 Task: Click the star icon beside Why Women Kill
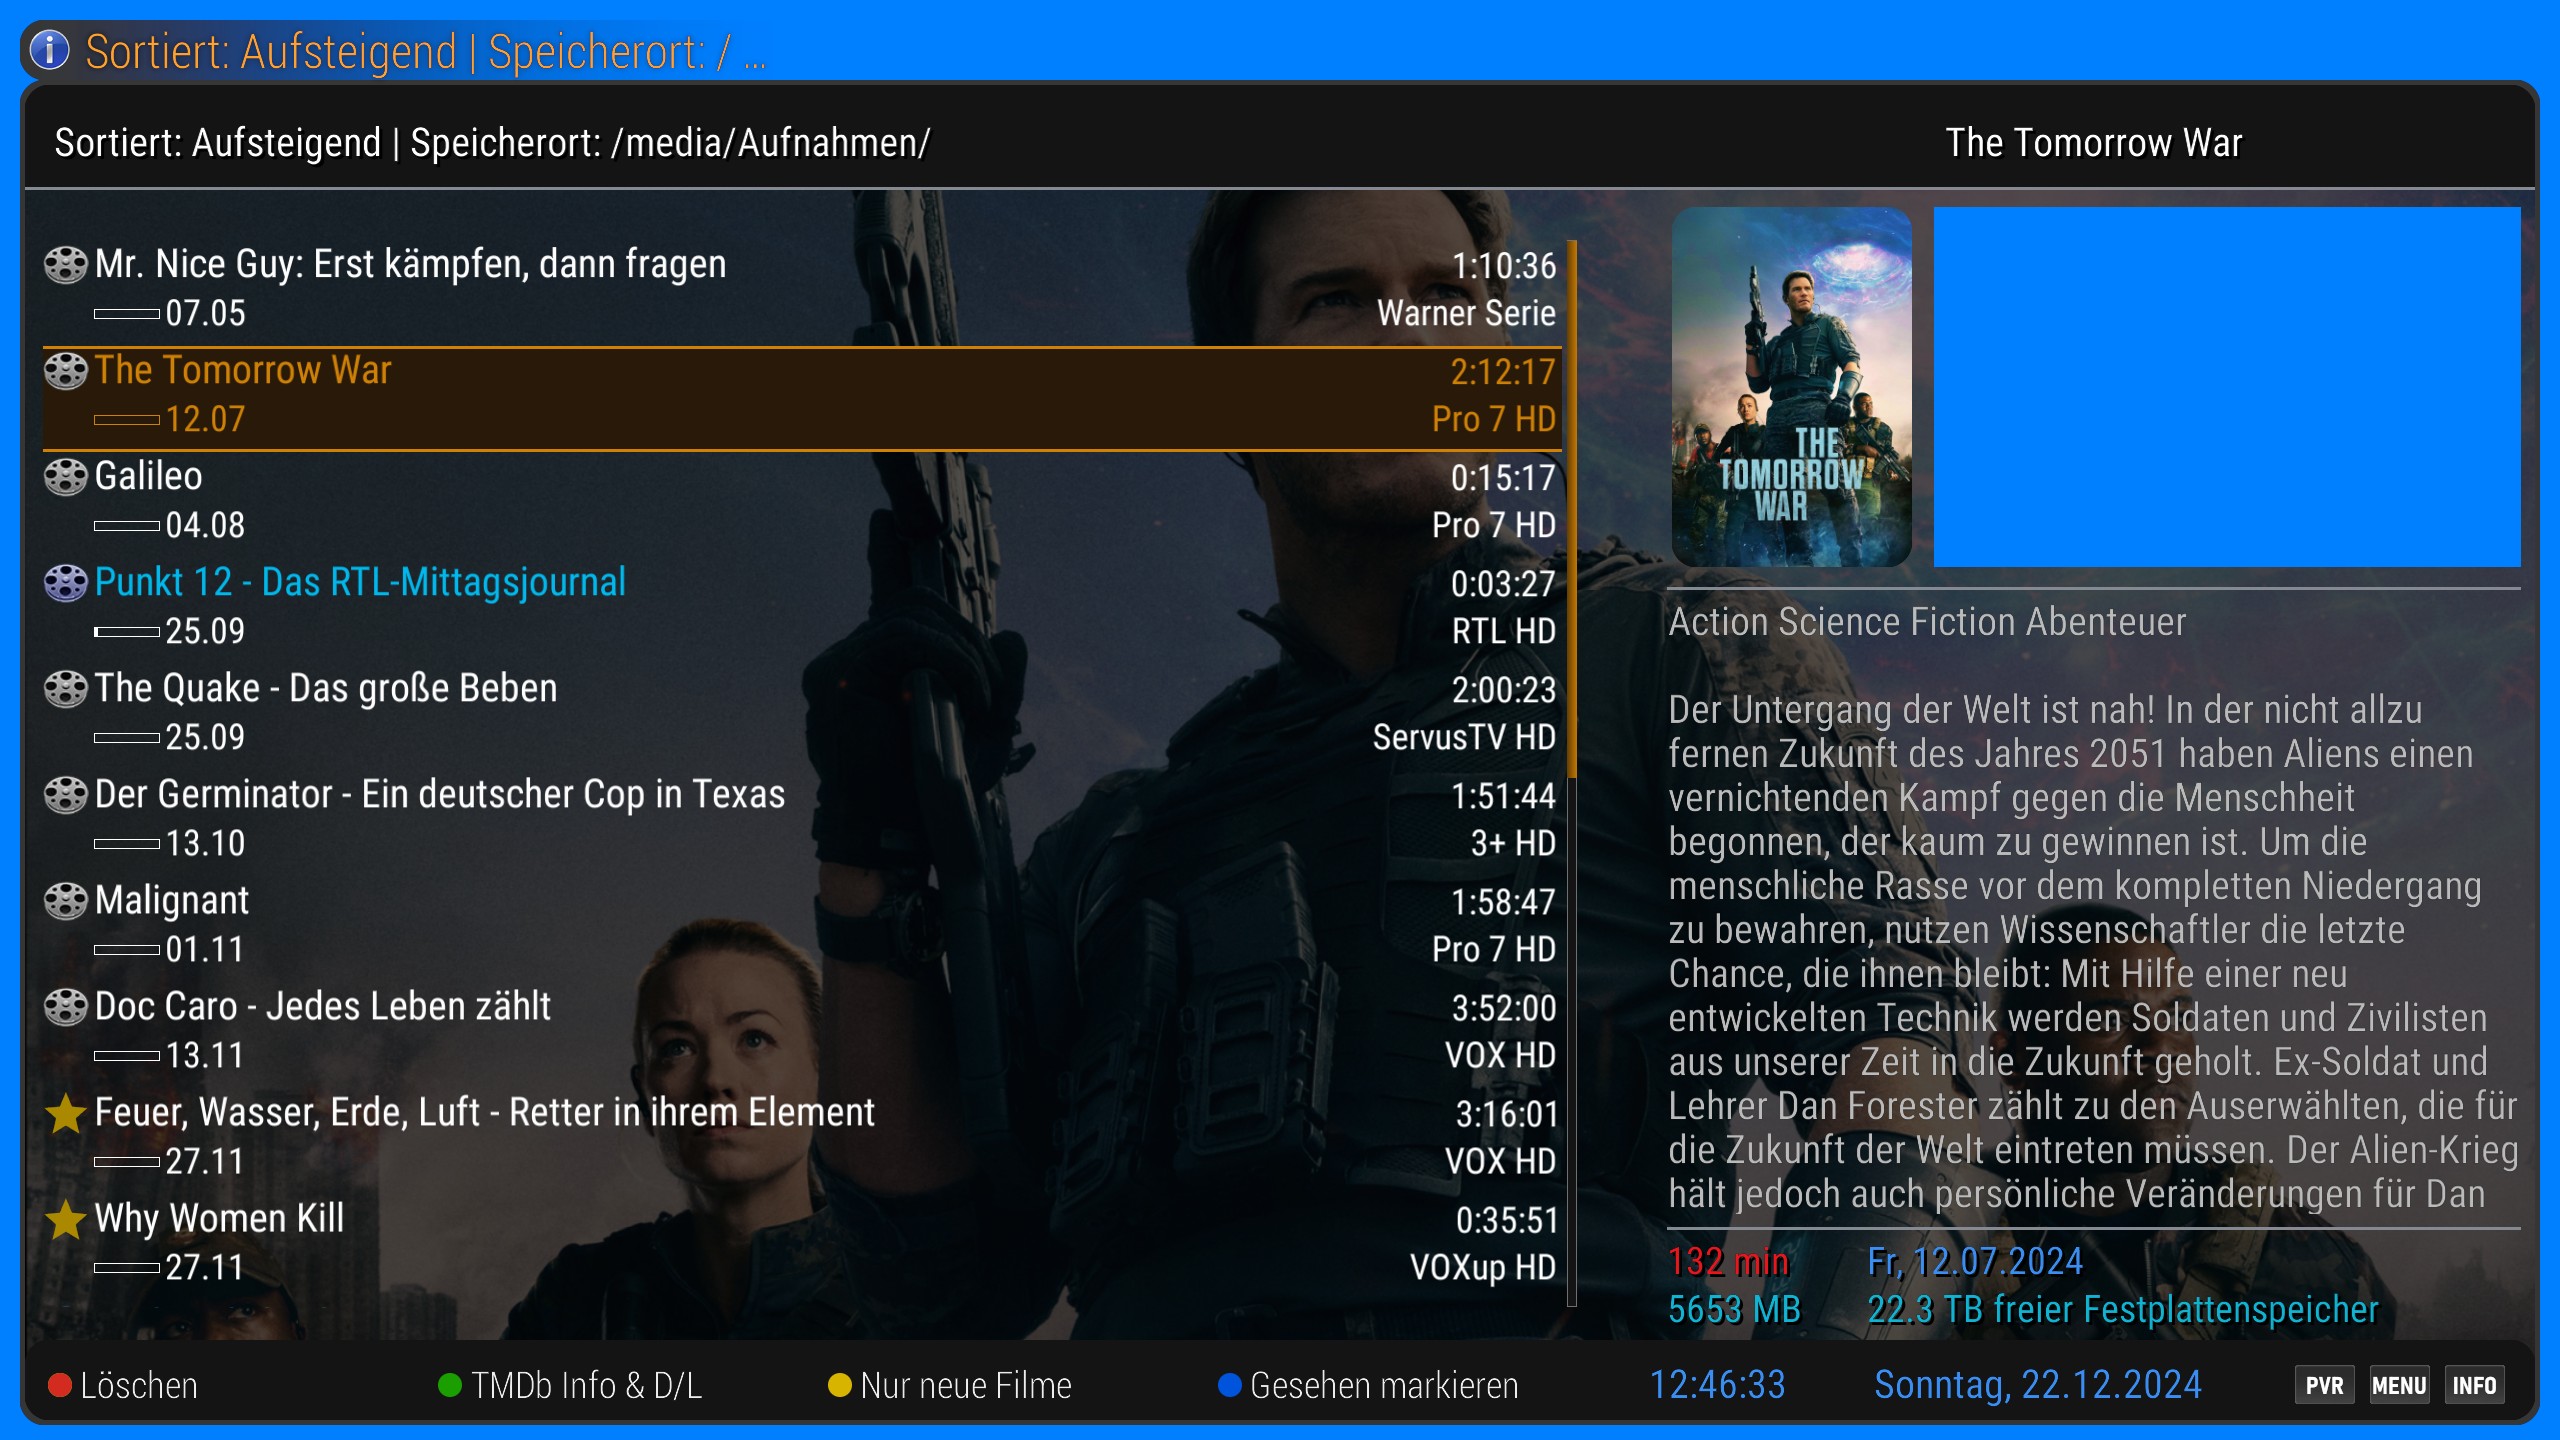click(66, 1219)
